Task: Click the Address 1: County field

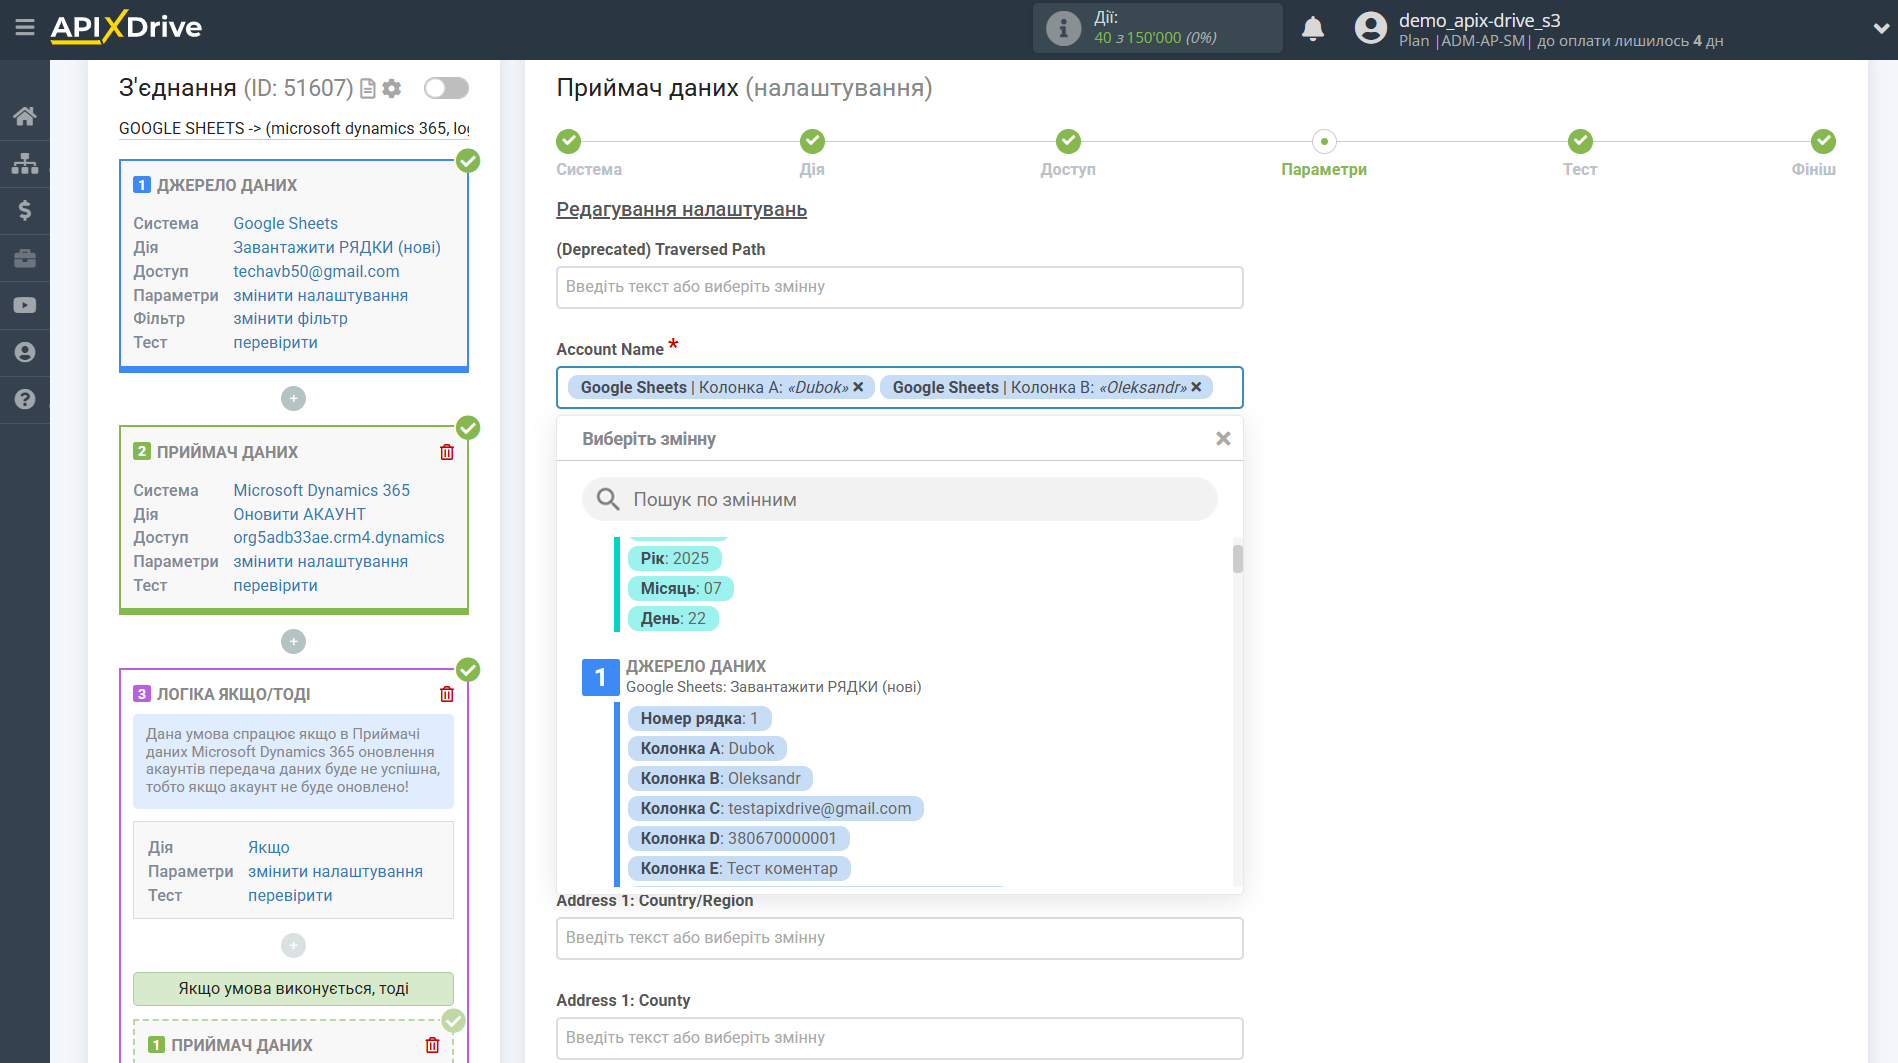Action: pyautogui.click(x=899, y=1038)
